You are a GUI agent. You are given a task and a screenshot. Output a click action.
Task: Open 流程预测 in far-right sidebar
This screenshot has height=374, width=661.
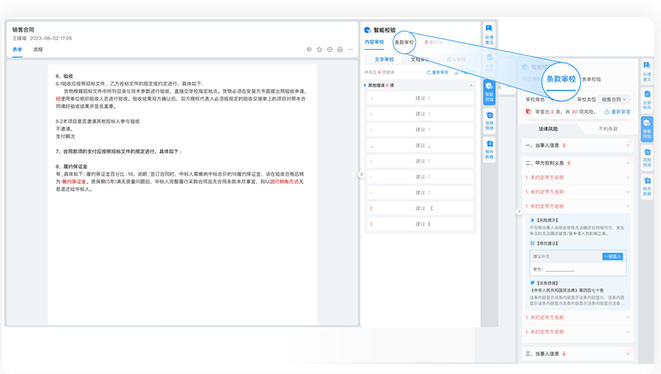click(x=647, y=158)
